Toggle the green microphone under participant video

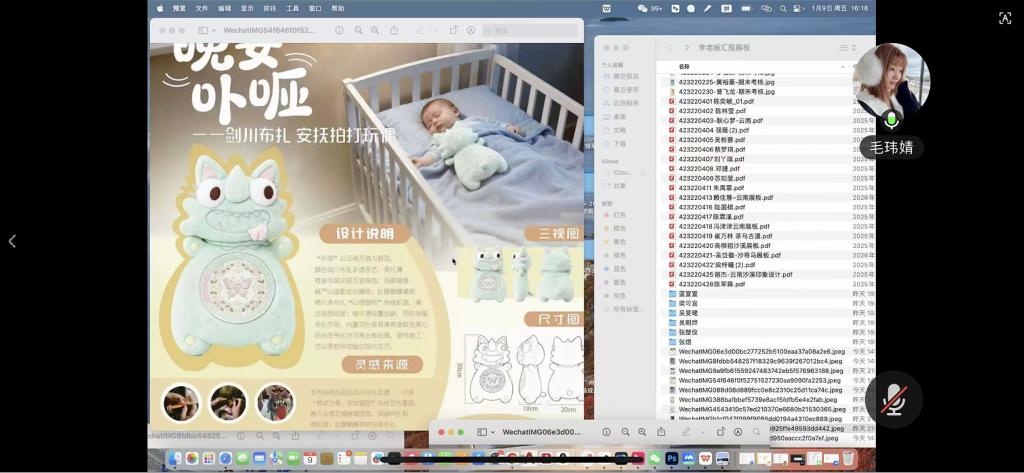(891, 121)
